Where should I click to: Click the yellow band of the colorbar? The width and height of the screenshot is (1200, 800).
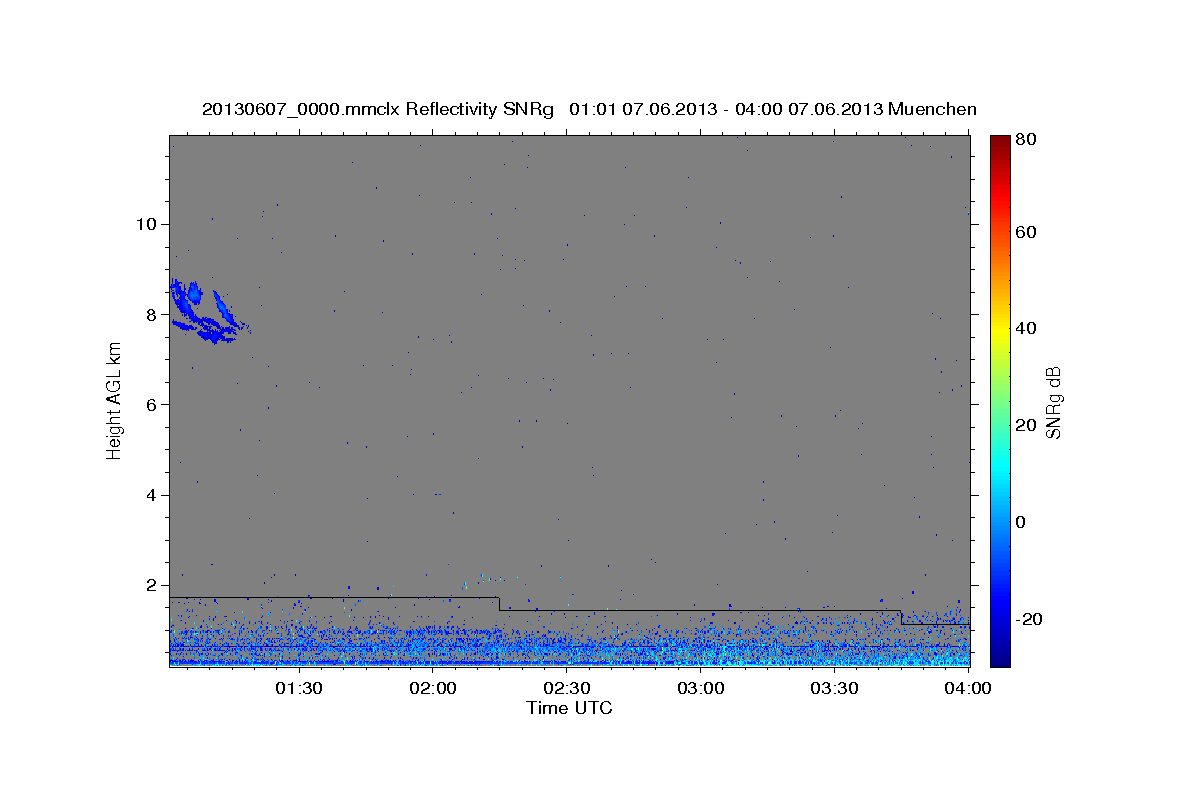click(x=1000, y=328)
